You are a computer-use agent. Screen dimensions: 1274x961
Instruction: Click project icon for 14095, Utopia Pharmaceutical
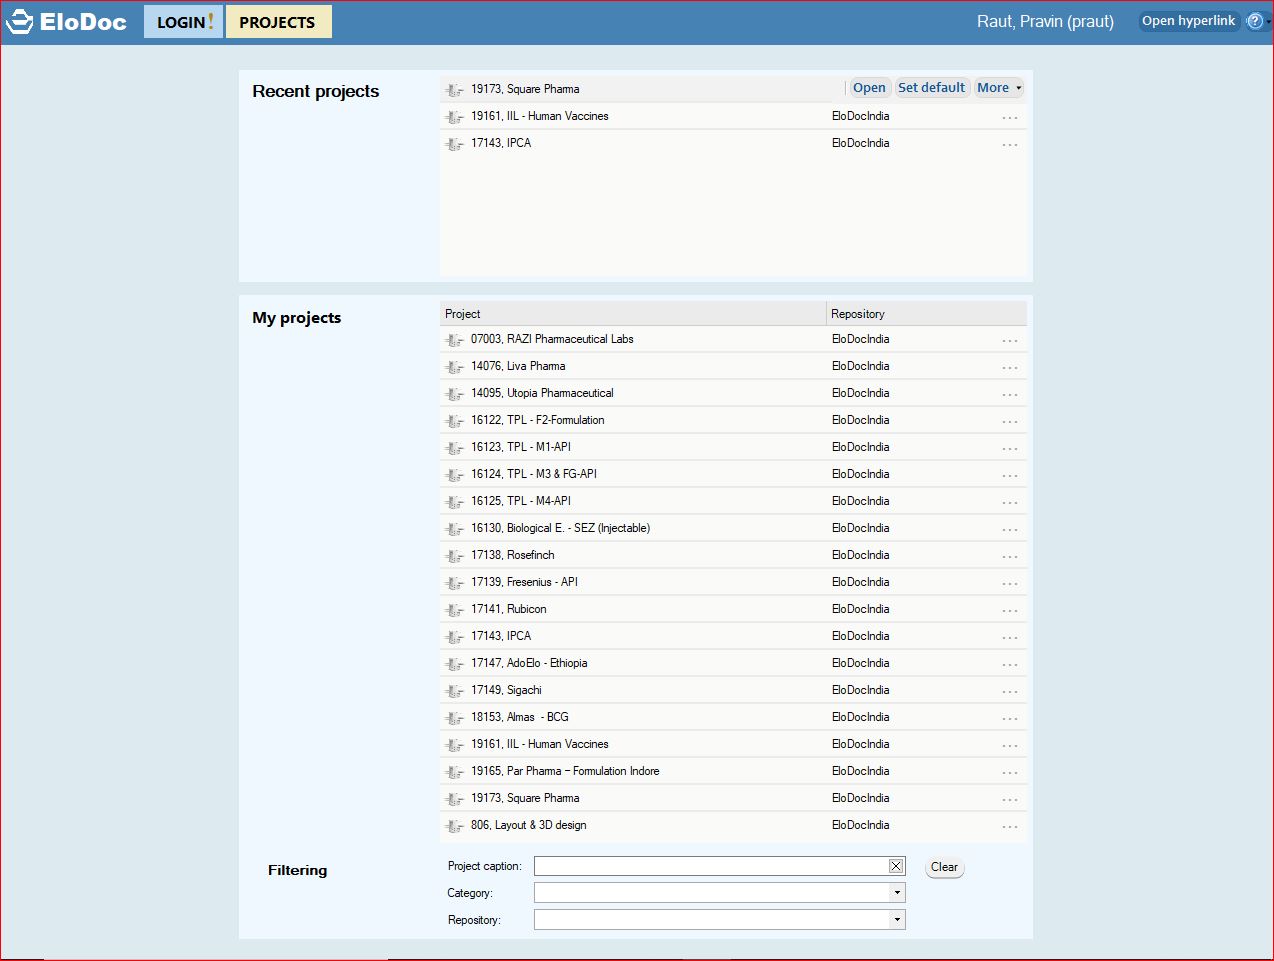(x=454, y=394)
